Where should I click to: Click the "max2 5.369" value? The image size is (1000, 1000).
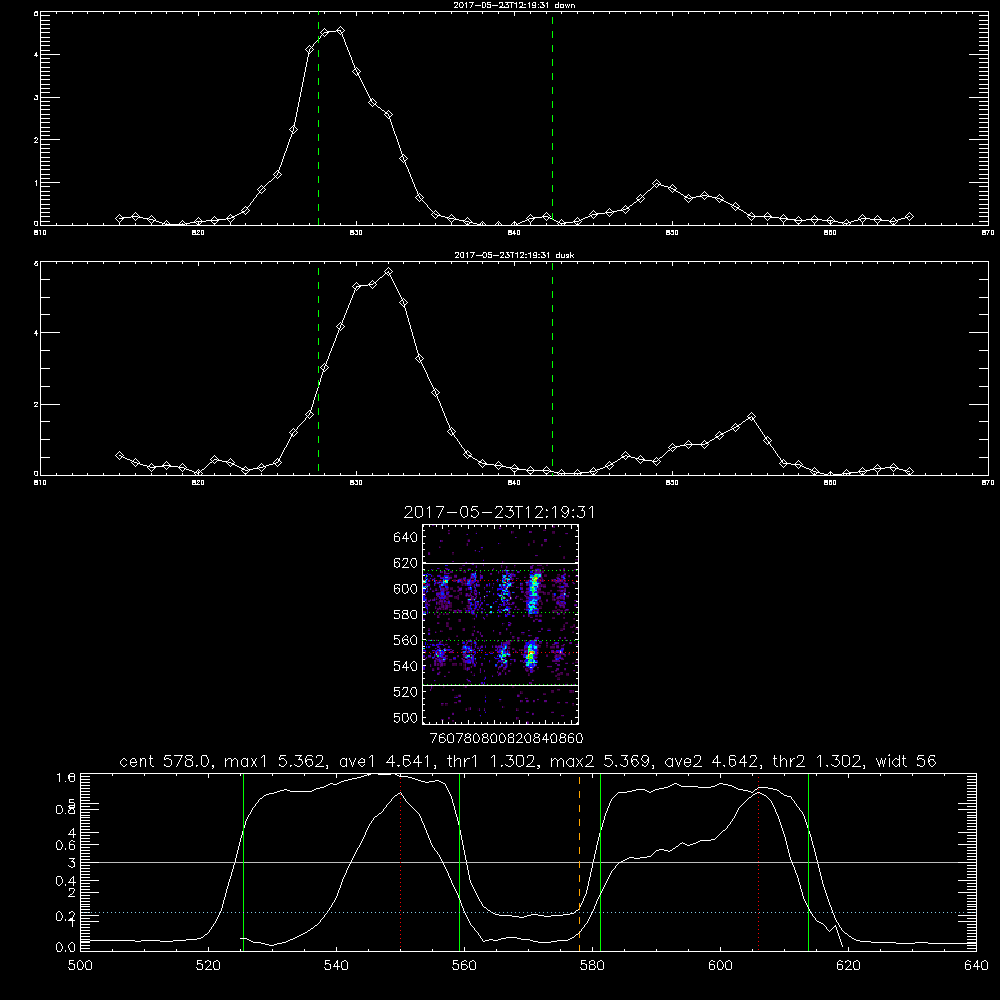tap(601, 761)
